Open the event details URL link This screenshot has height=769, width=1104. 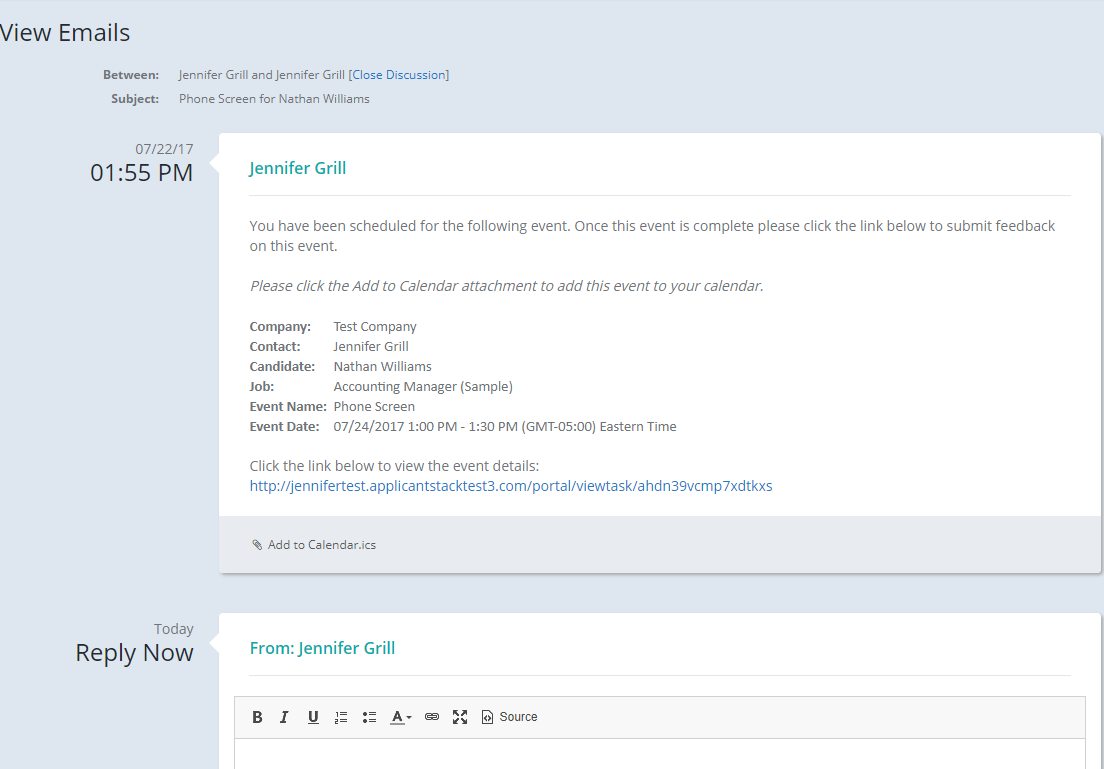(510, 486)
